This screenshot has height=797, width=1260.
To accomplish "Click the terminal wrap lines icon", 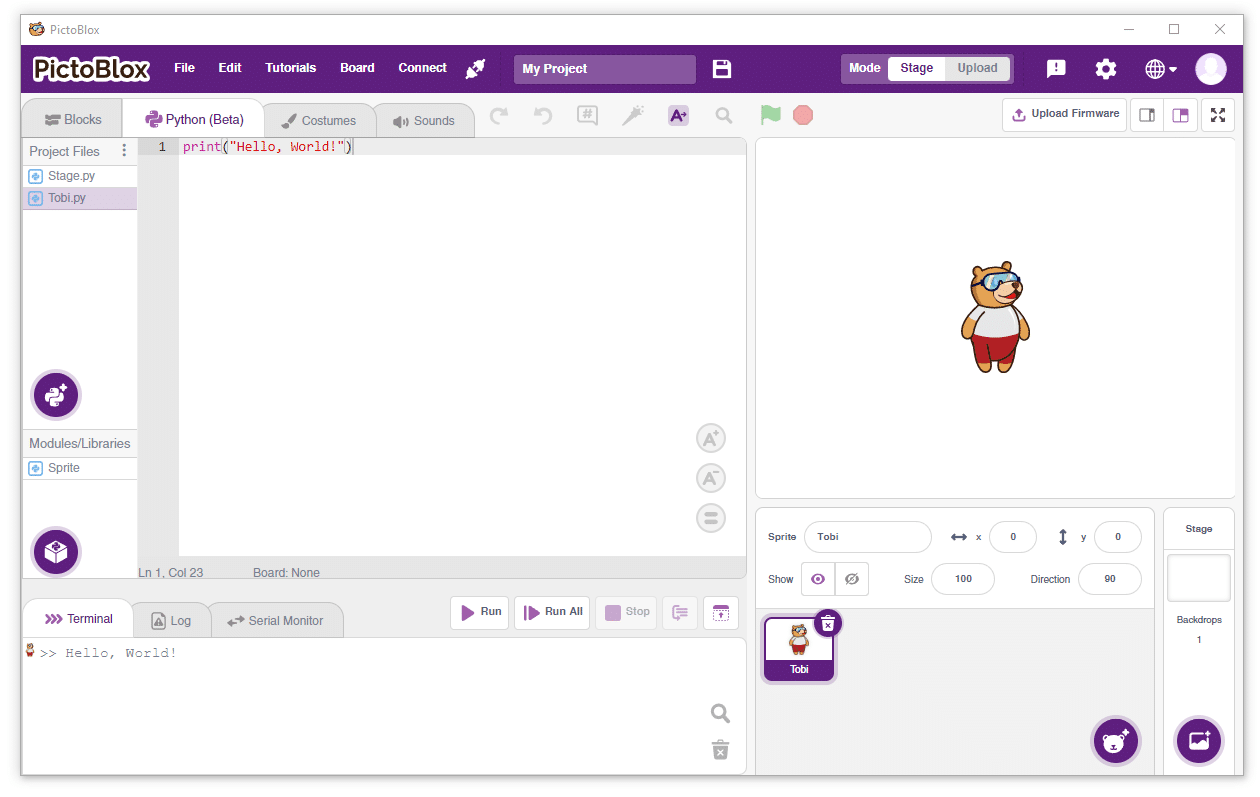I will 680,612.
